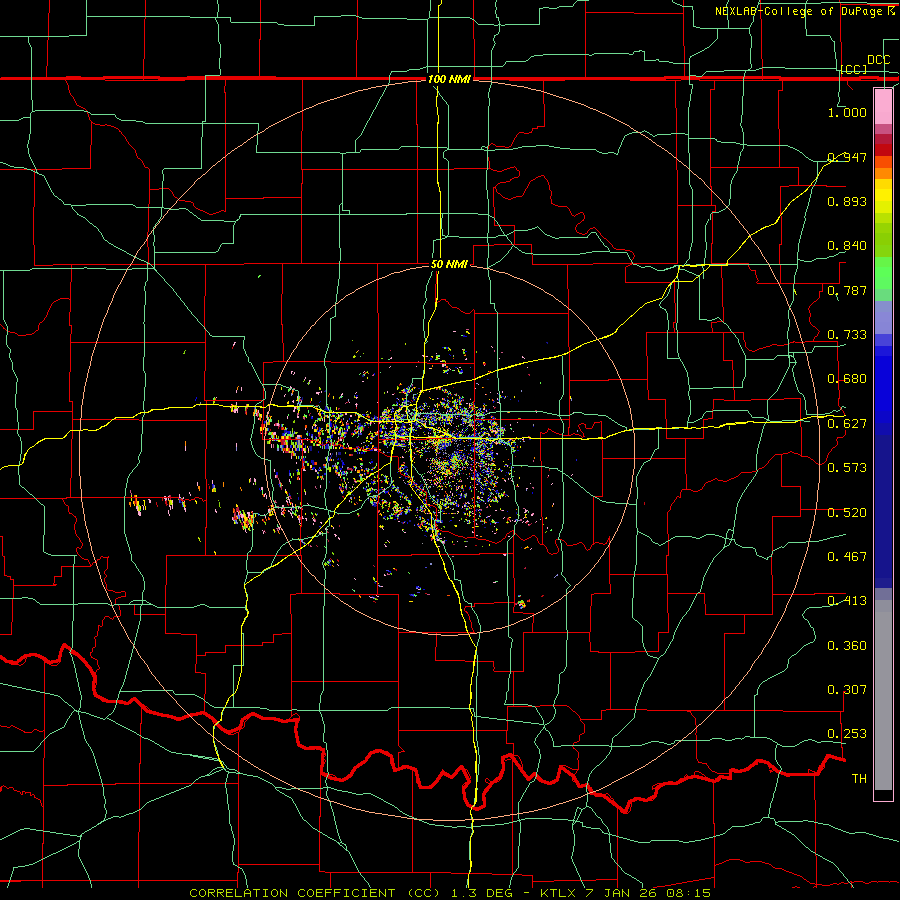Screen dimensions: 900x900
Task: Click the 0.467 scale value
Action: 847,556
